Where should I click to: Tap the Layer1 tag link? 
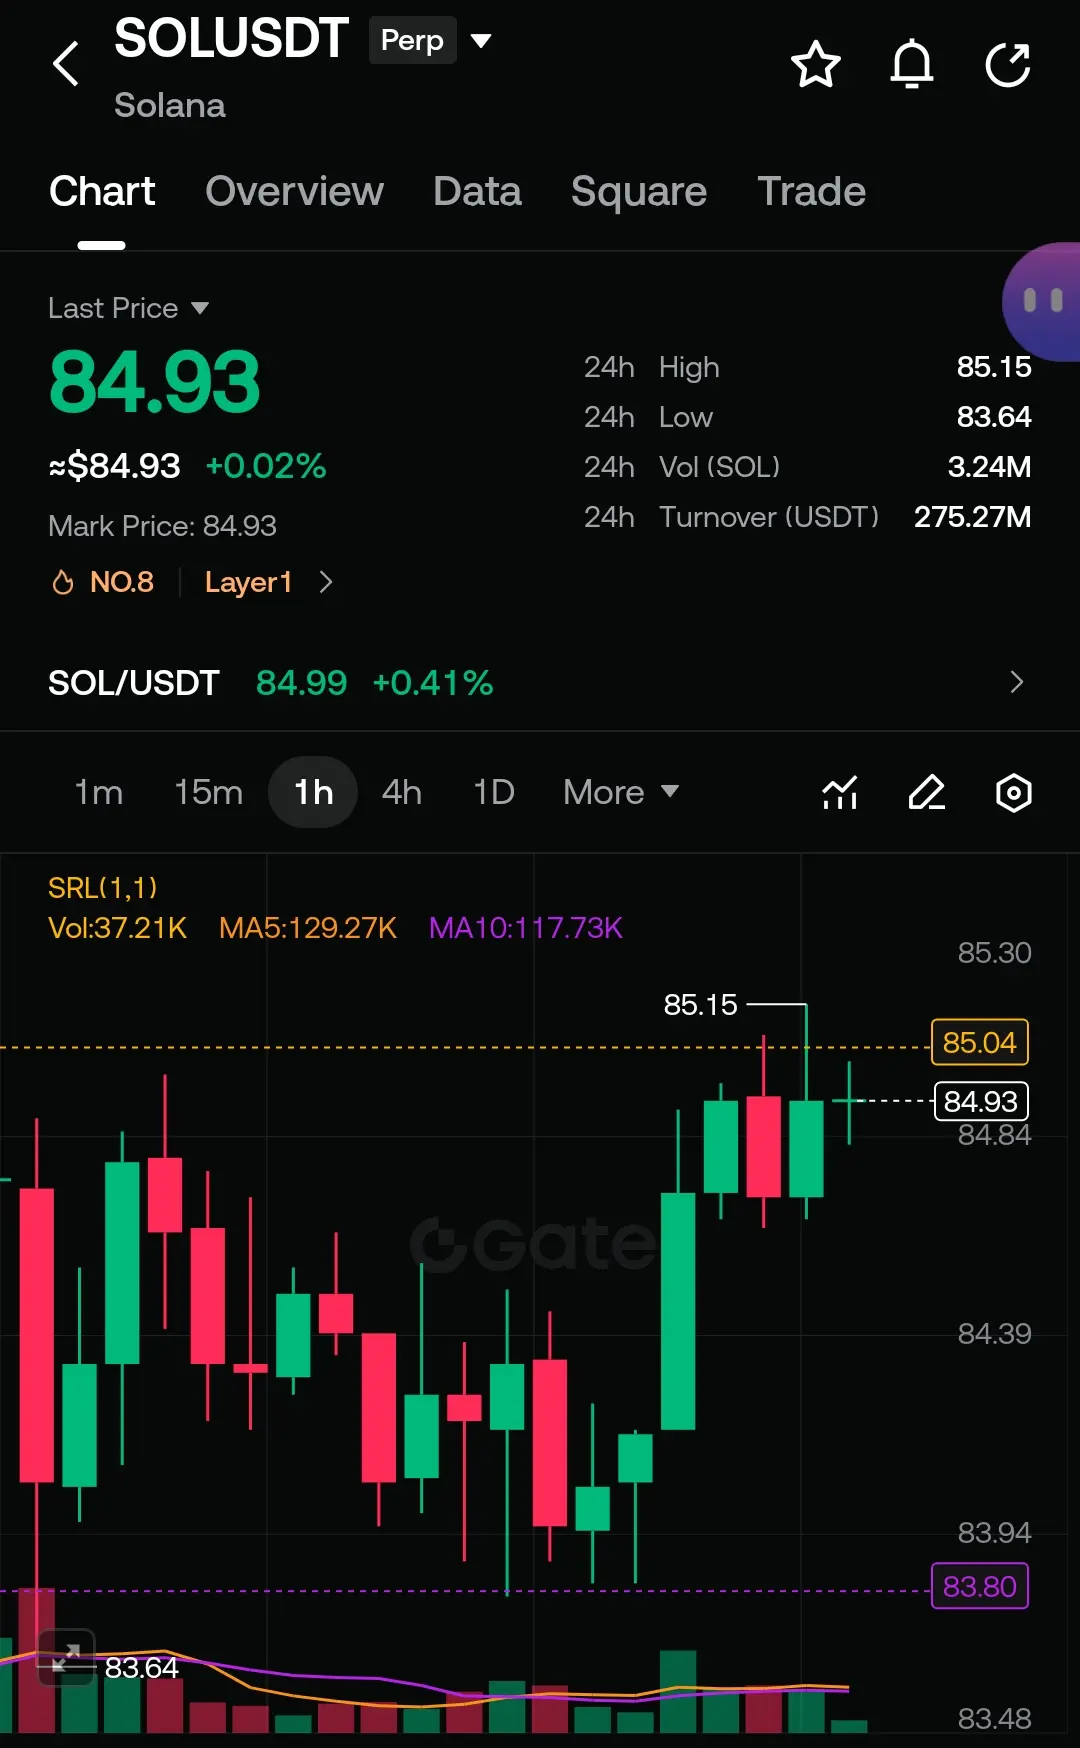(x=248, y=582)
